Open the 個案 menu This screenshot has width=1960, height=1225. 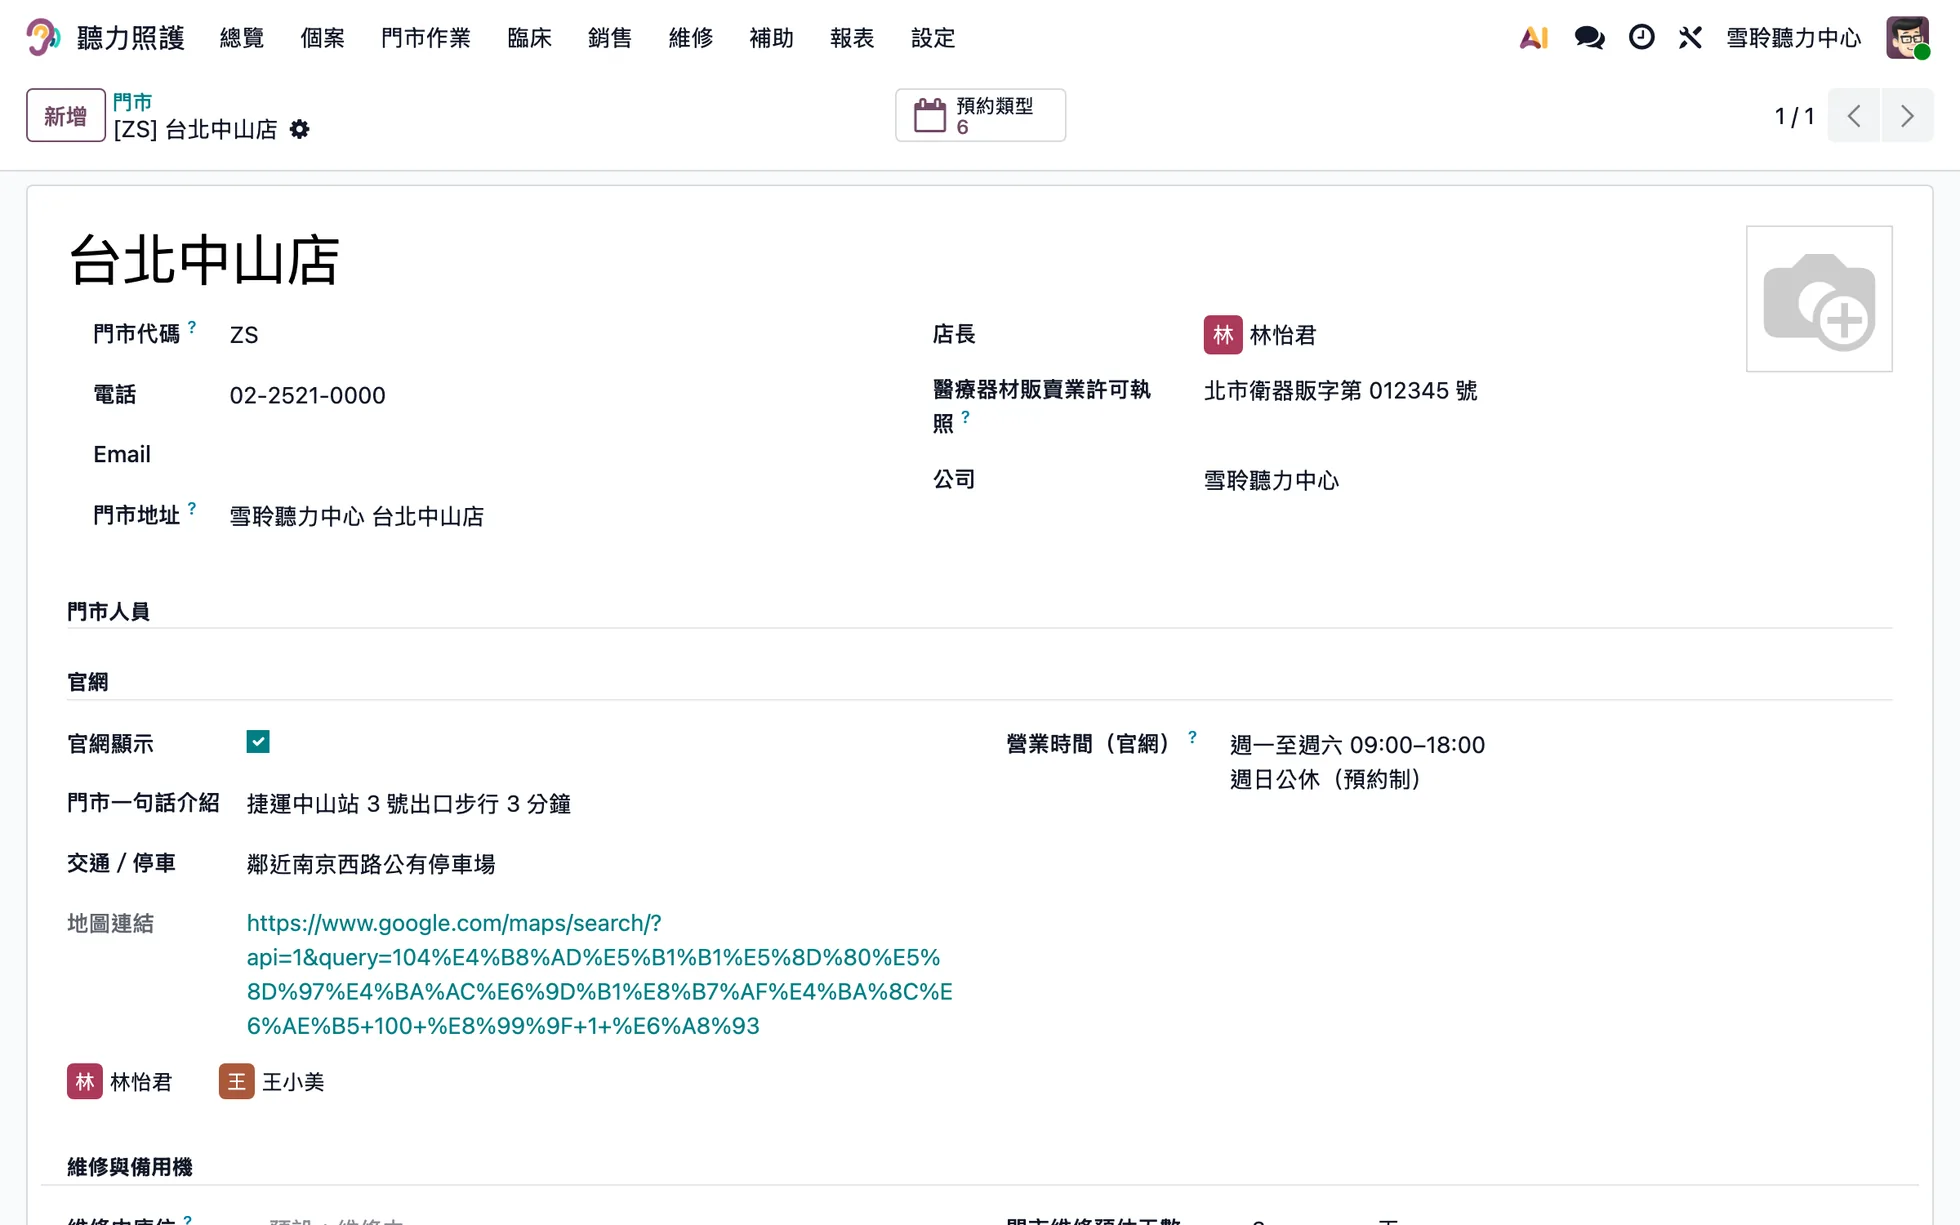pyautogui.click(x=322, y=38)
